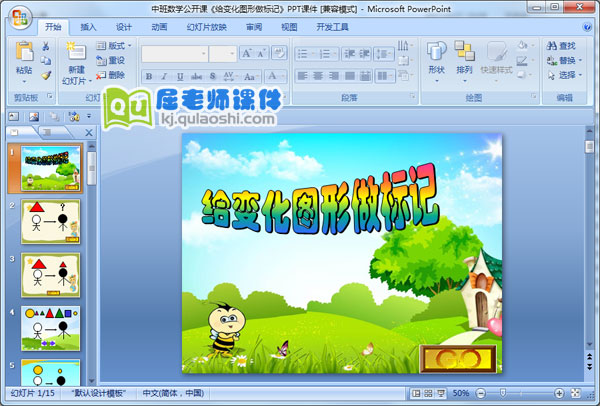Align text right in paragraph group

click(x=334, y=76)
